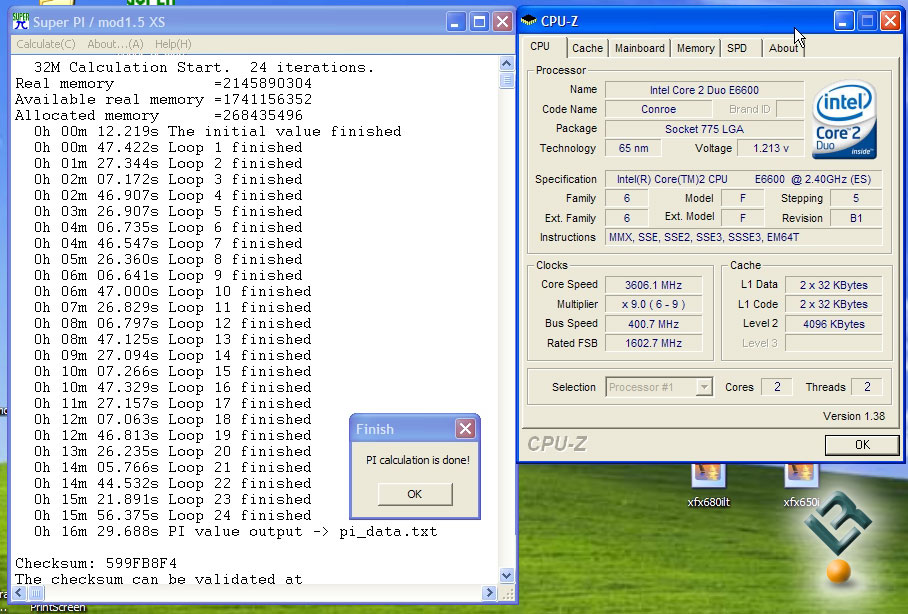Click the Loop 1 finished line
The image size is (908, 614).
pos(168,147)
